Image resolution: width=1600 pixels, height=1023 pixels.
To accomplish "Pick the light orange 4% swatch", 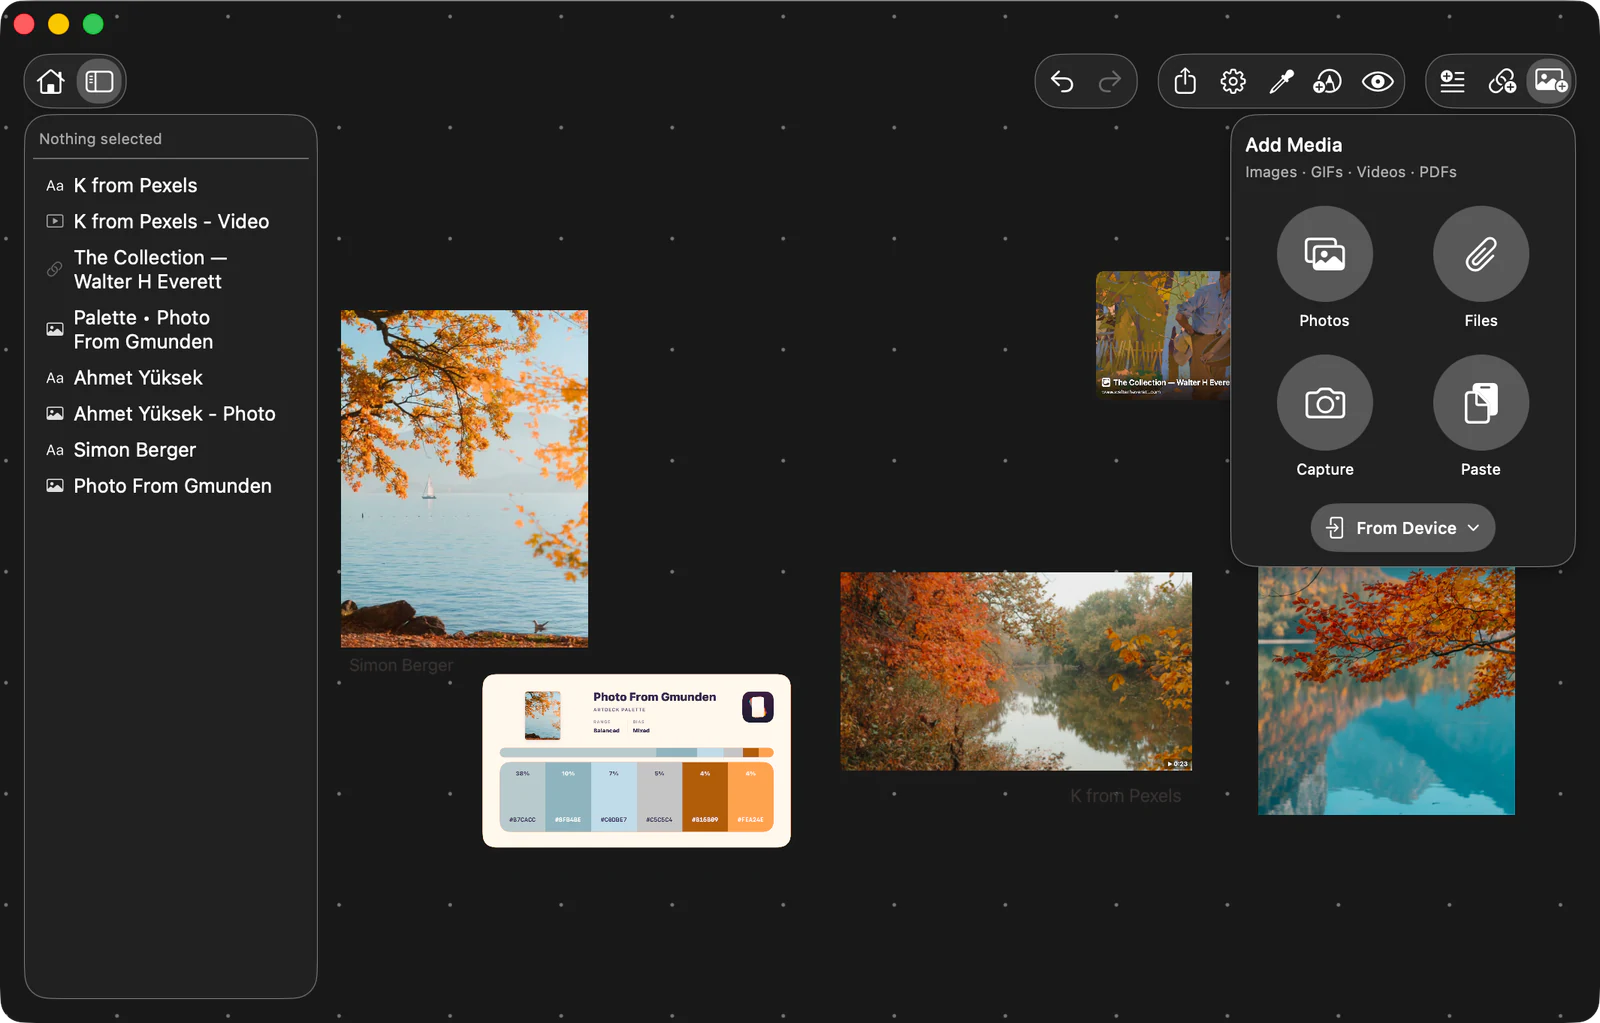I will pos(751,796).
